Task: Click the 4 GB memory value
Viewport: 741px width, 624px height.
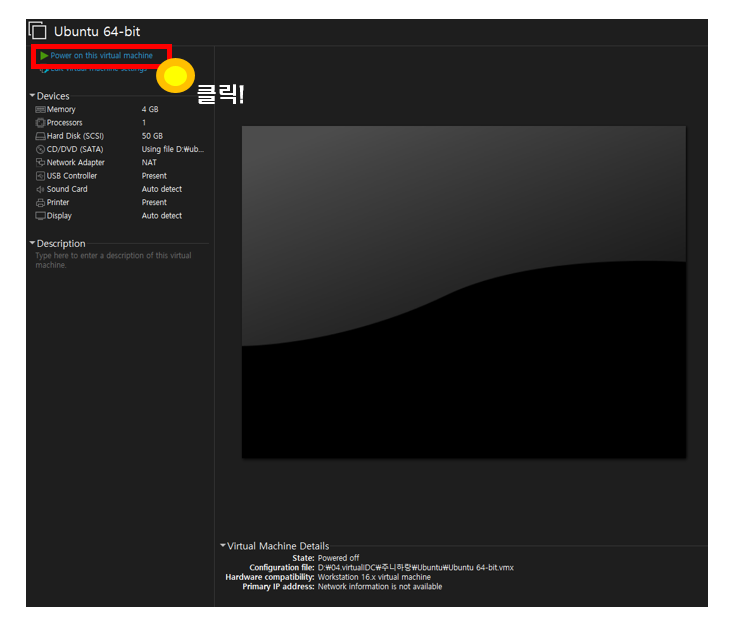Action: (x=150, y=109)
